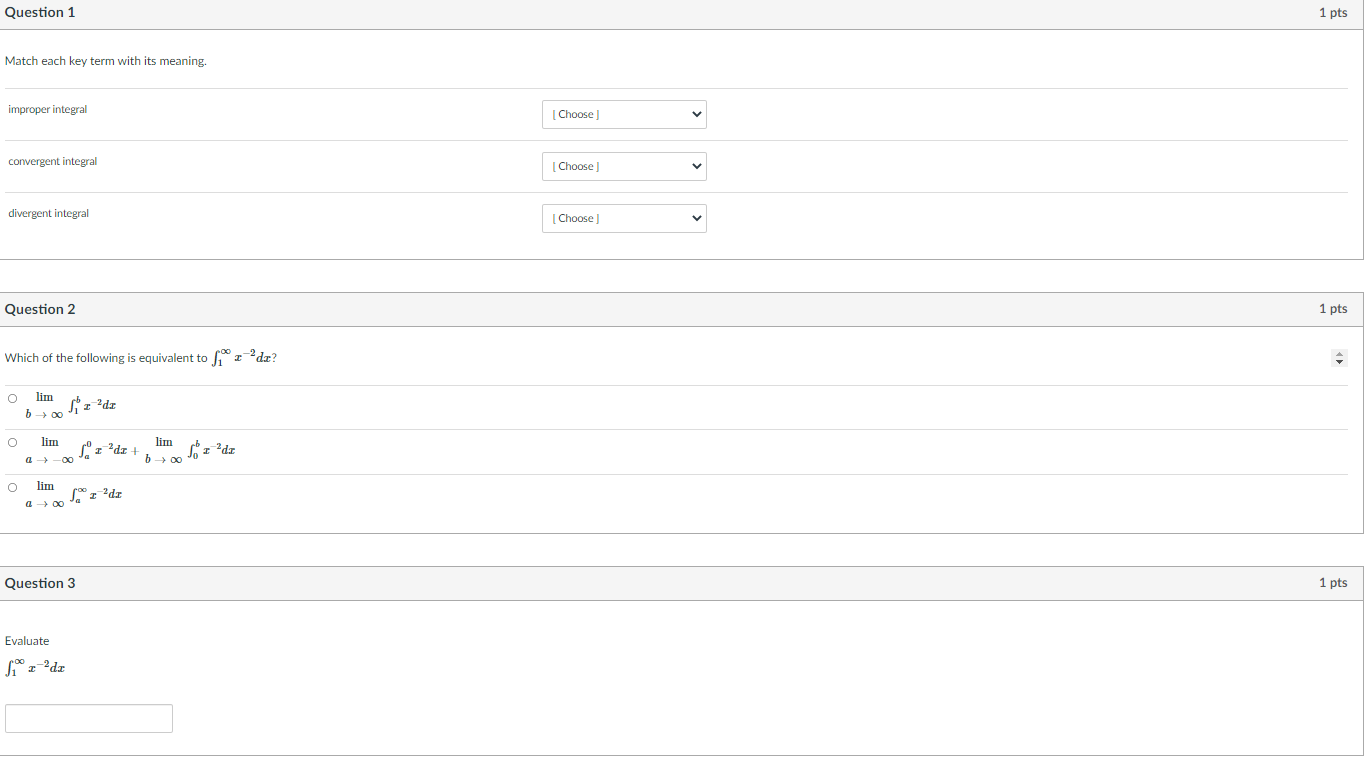This screenshot has width=1367, height=763.
Task: Click the Match each key term instruction text
Action: (x=106, y=61)
